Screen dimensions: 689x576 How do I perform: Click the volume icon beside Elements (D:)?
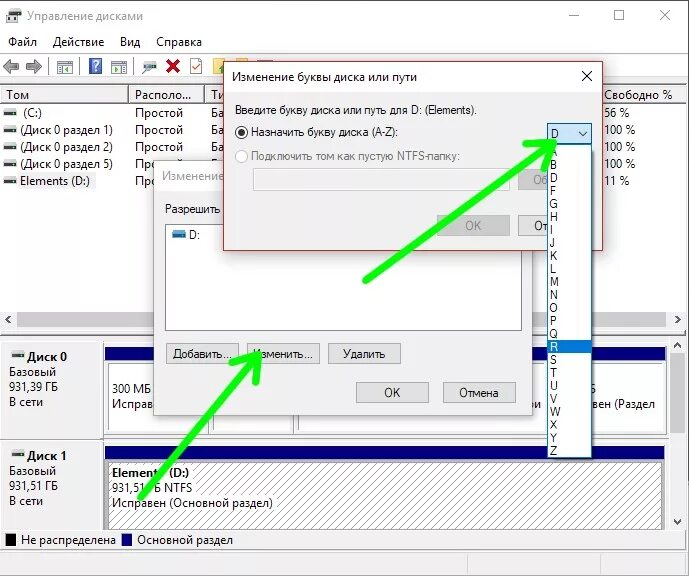point(10,181)
